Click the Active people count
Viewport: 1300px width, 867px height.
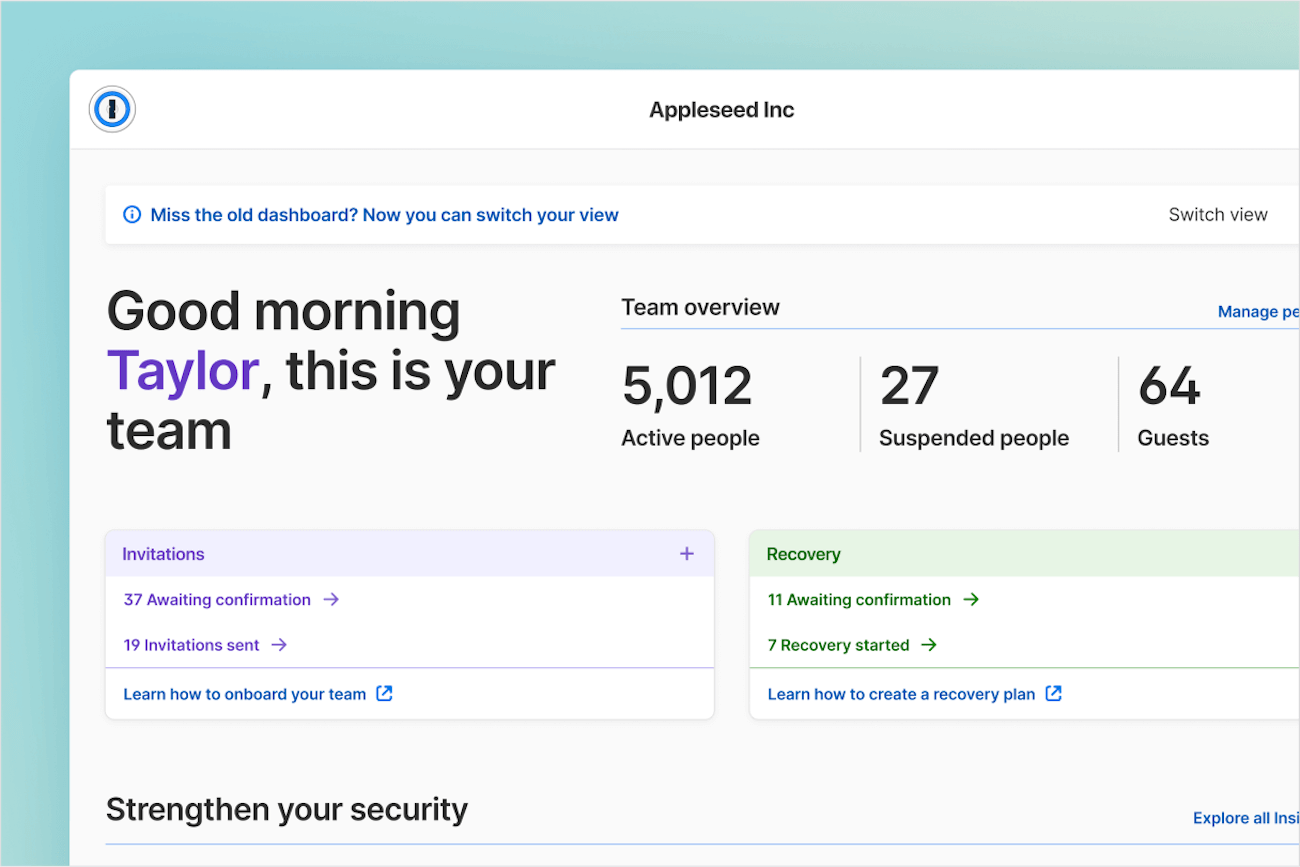pyautogui.click(x=687, y=387)
